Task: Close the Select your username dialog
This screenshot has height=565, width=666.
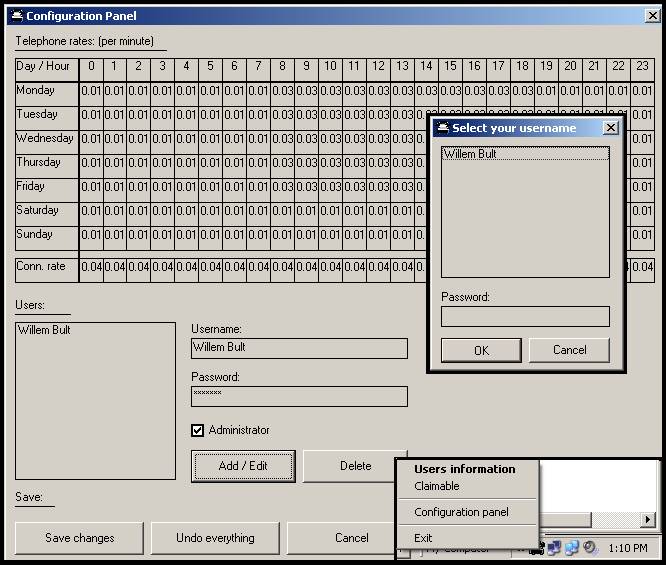Action: pyautogui.click(x=611, y=128)
